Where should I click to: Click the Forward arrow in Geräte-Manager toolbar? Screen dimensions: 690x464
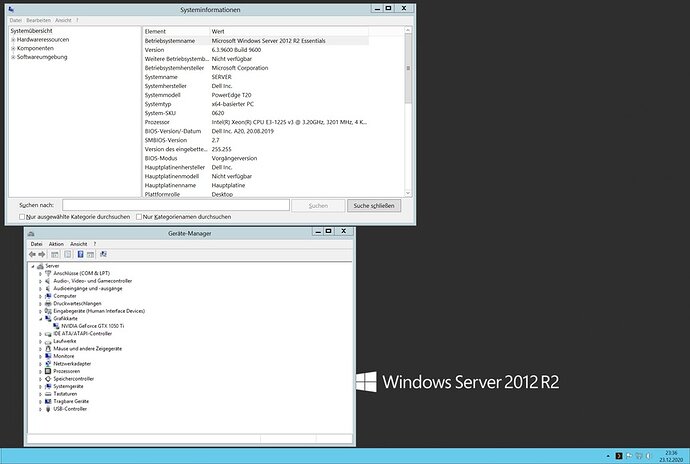42,254
